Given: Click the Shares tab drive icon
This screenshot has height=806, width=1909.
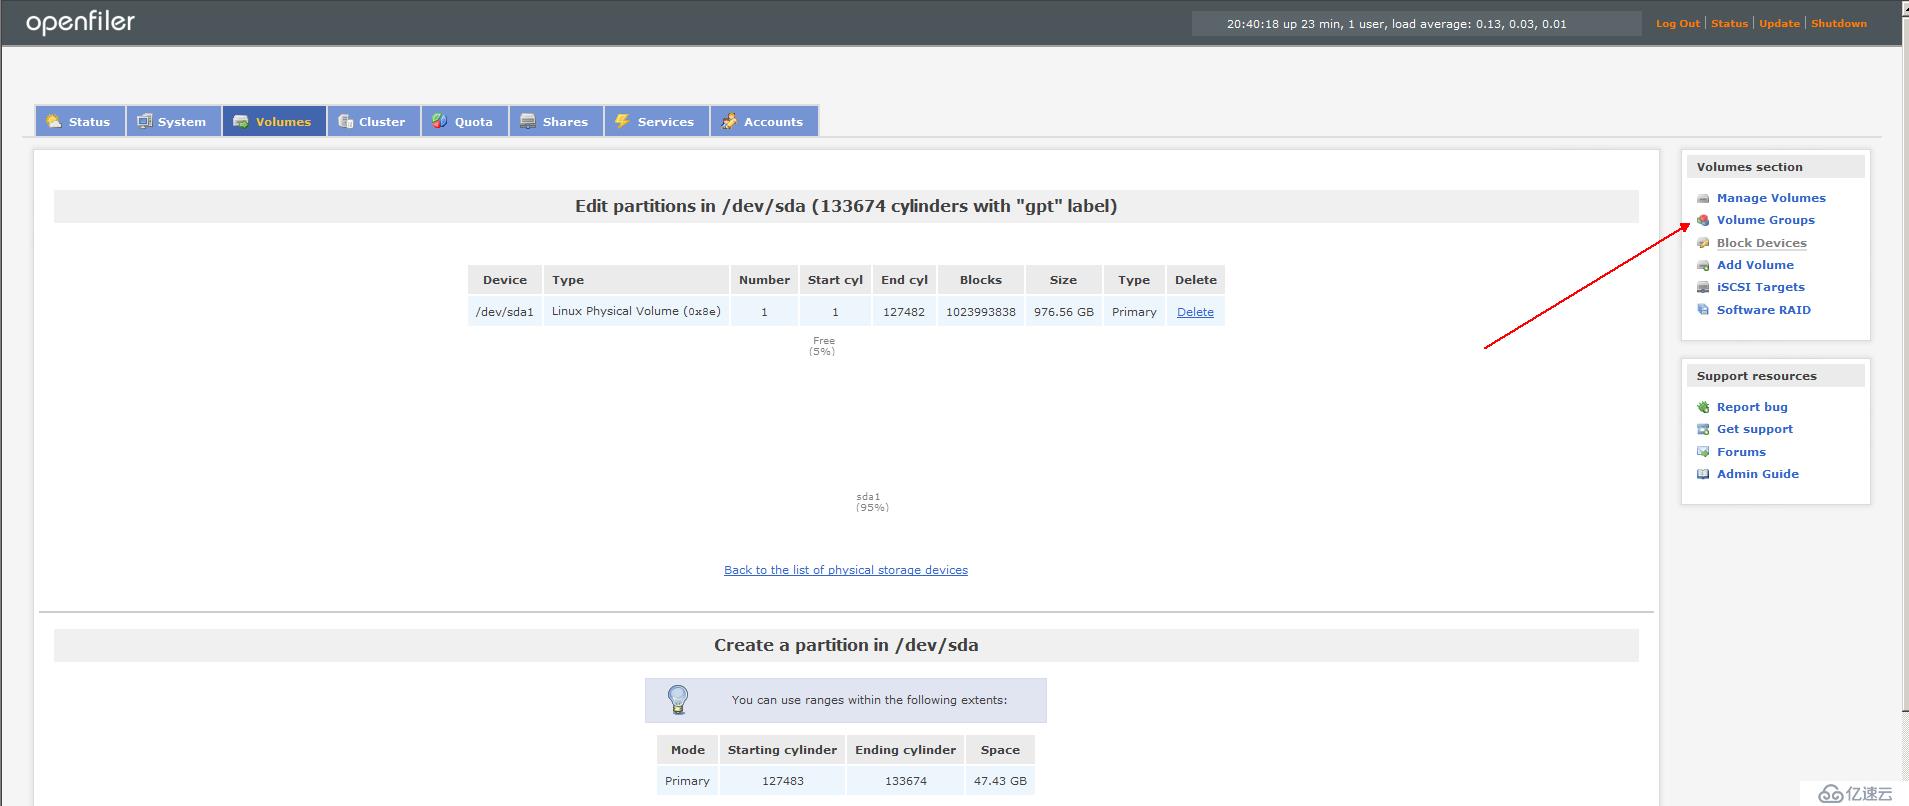Looking at the screenshot, I should coord(528,121).
